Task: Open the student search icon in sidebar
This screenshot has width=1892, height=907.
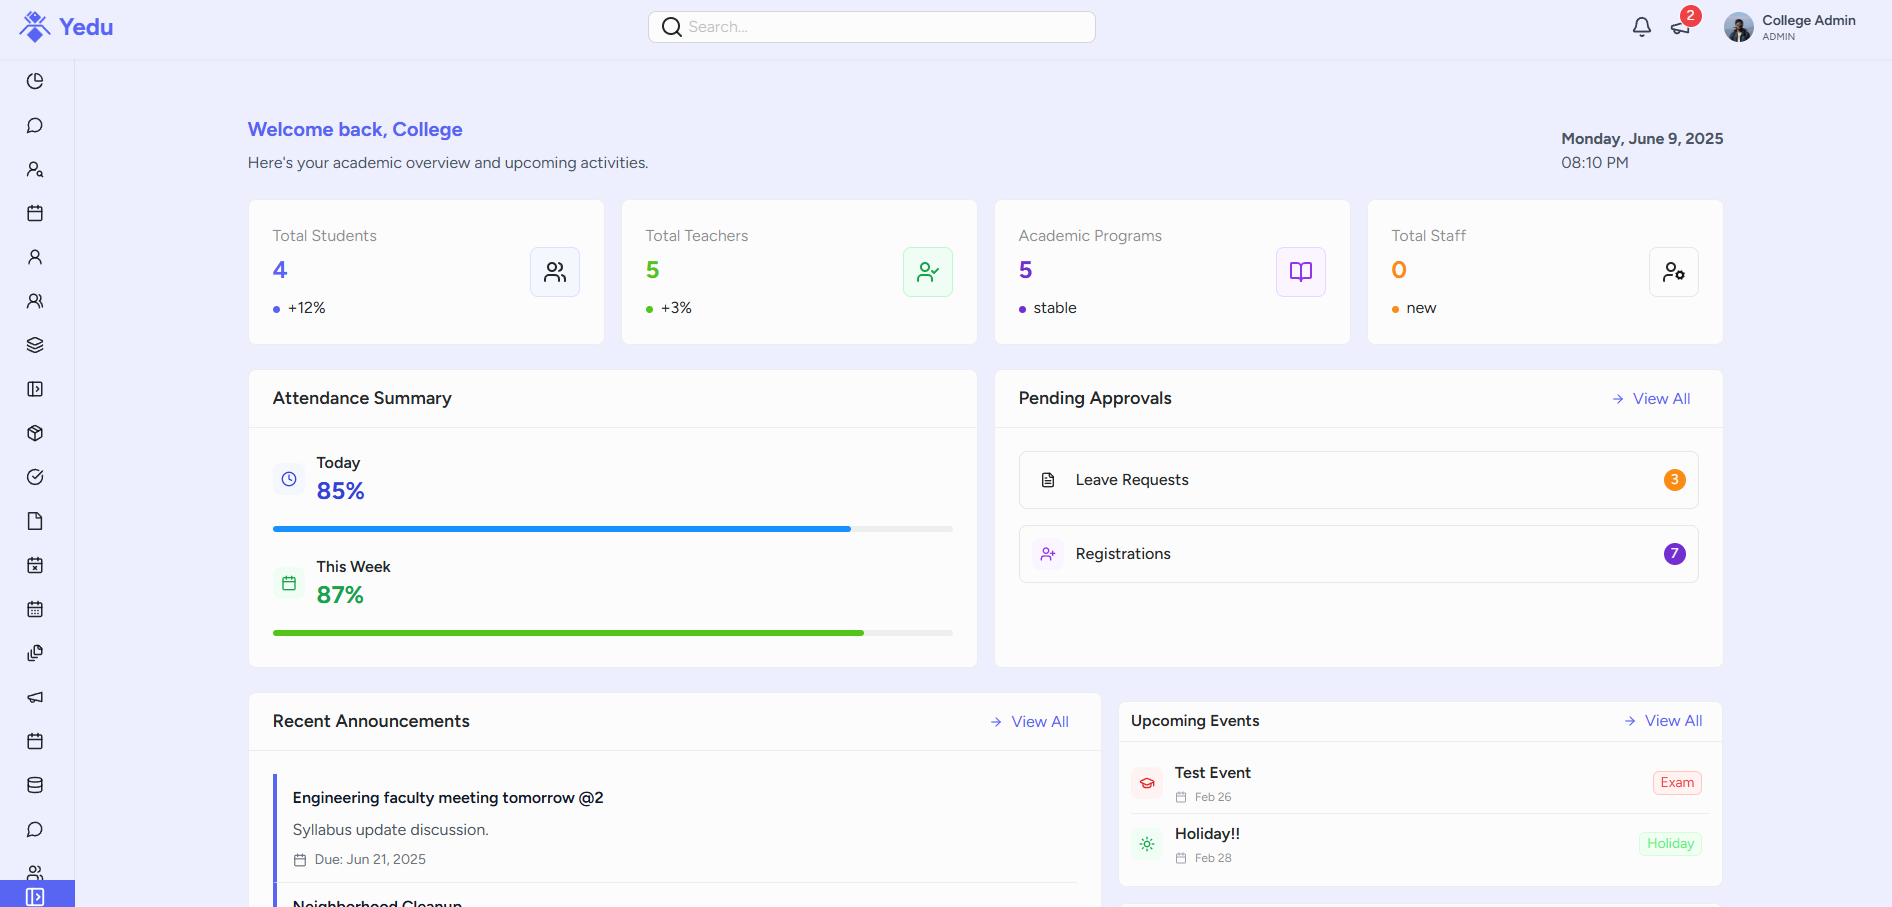Action: [35, 169]
